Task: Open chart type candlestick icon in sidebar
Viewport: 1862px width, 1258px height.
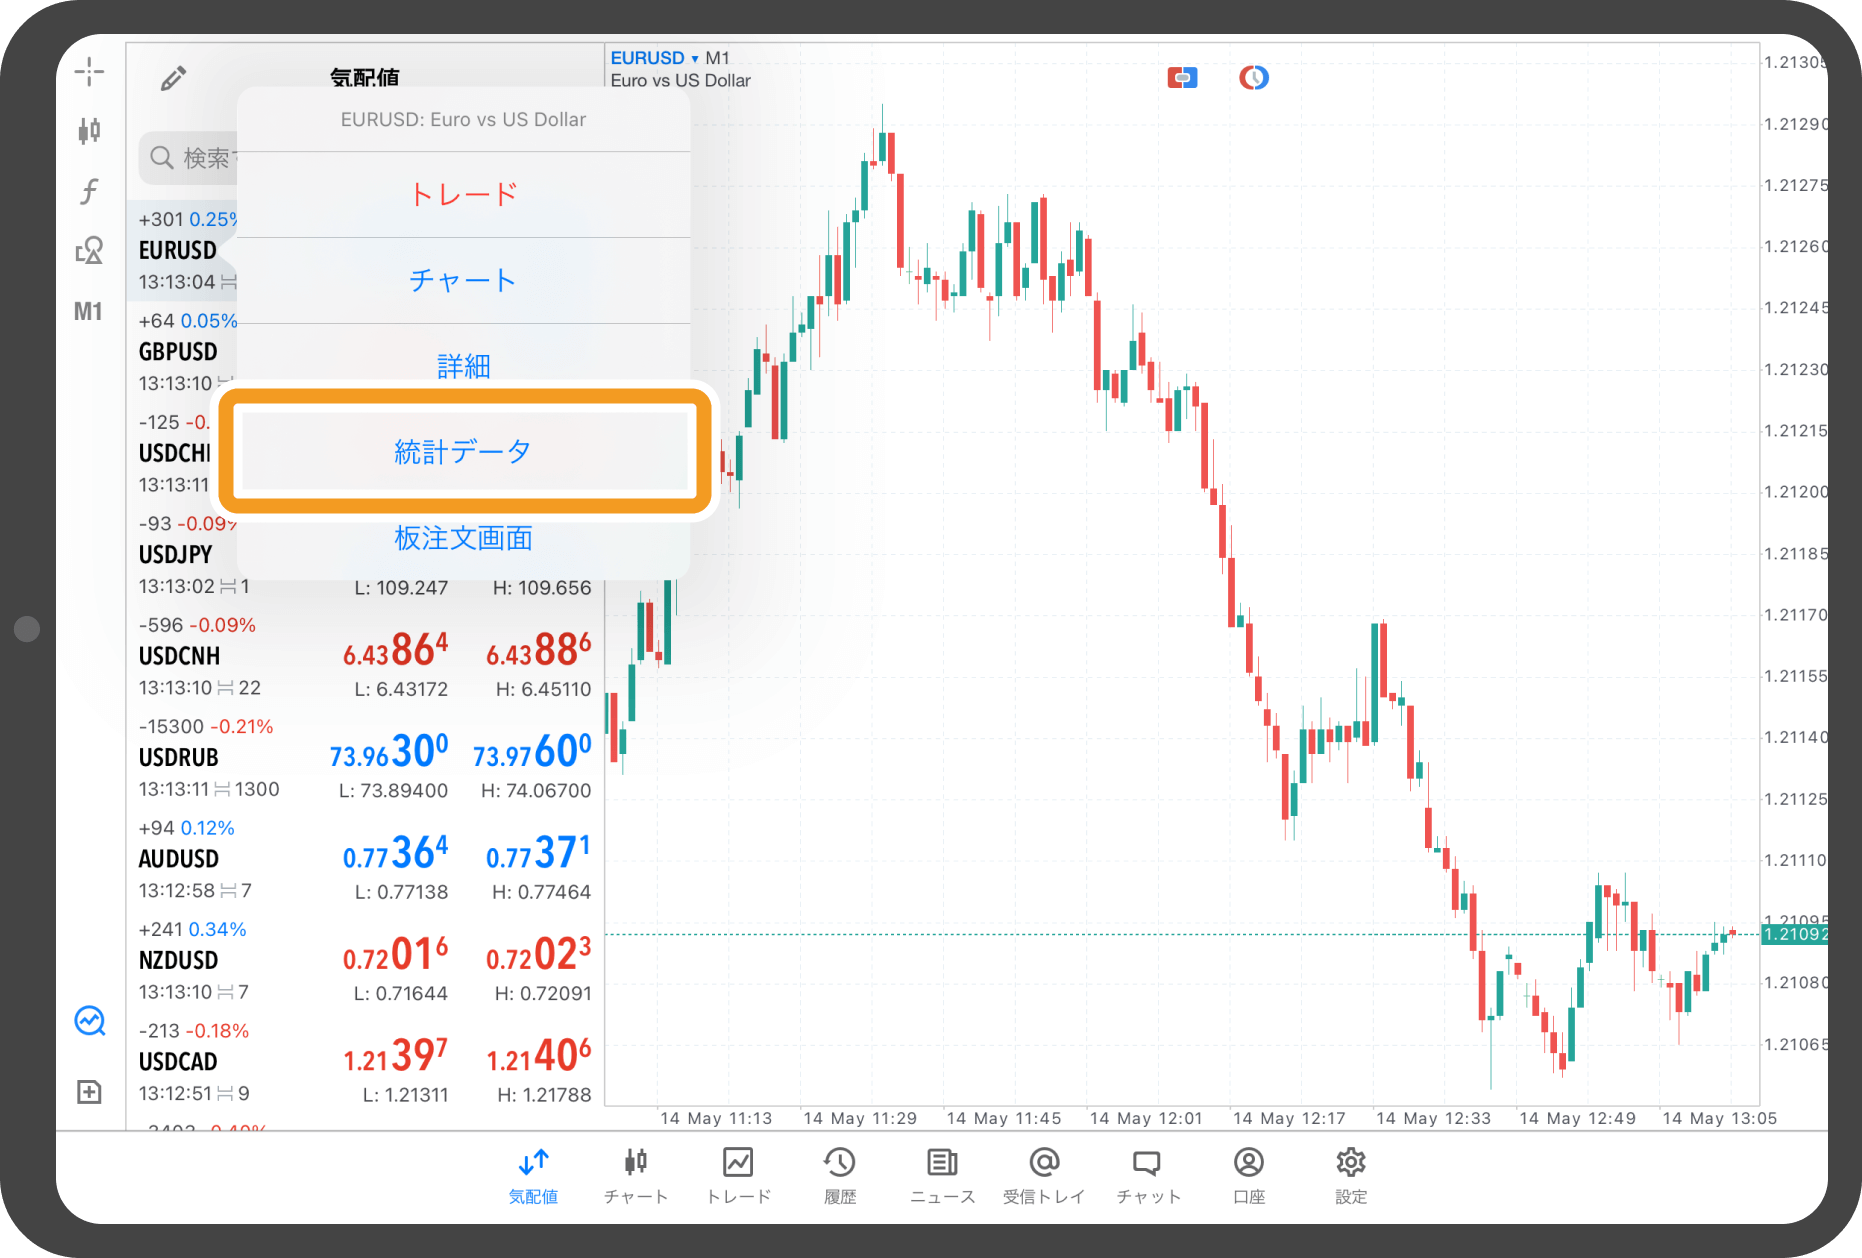Action: [x=89, y=130]
